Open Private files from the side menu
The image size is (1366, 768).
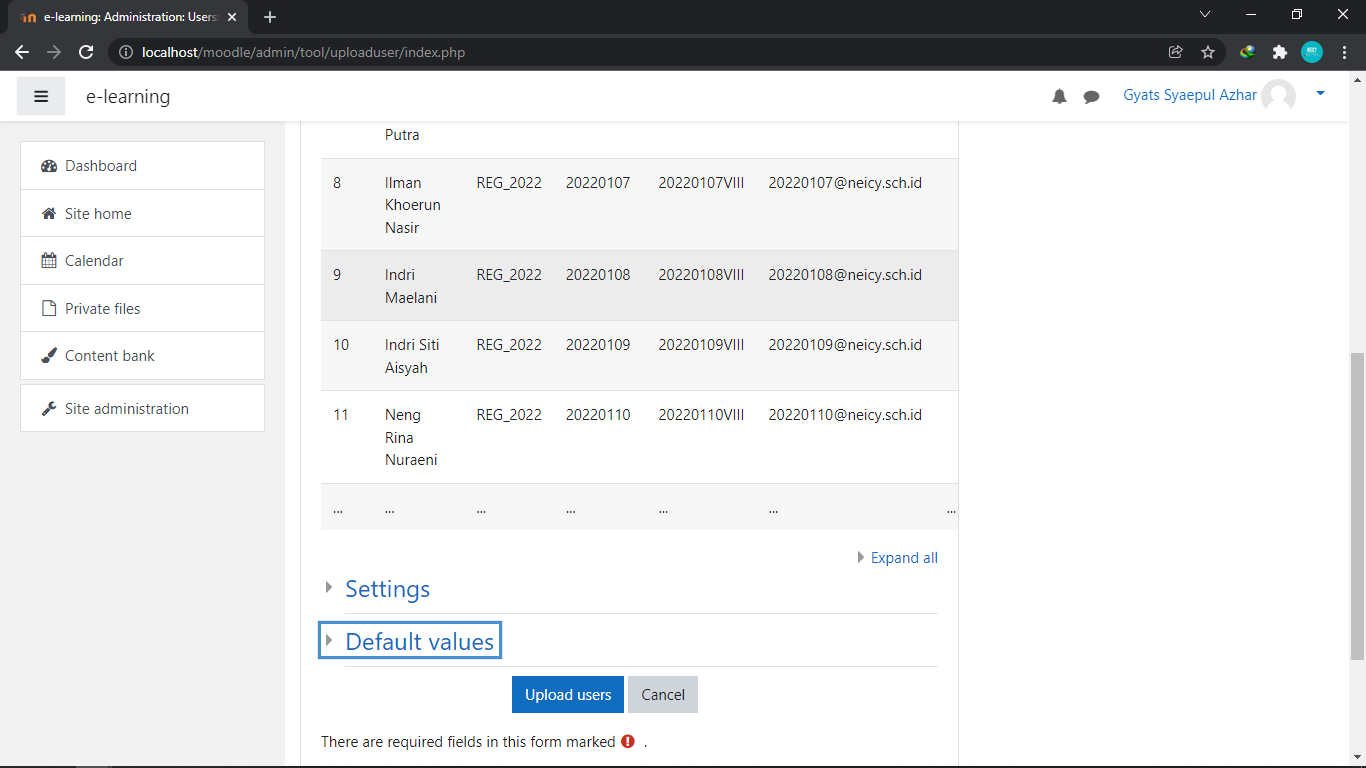(x=142, y=308)
